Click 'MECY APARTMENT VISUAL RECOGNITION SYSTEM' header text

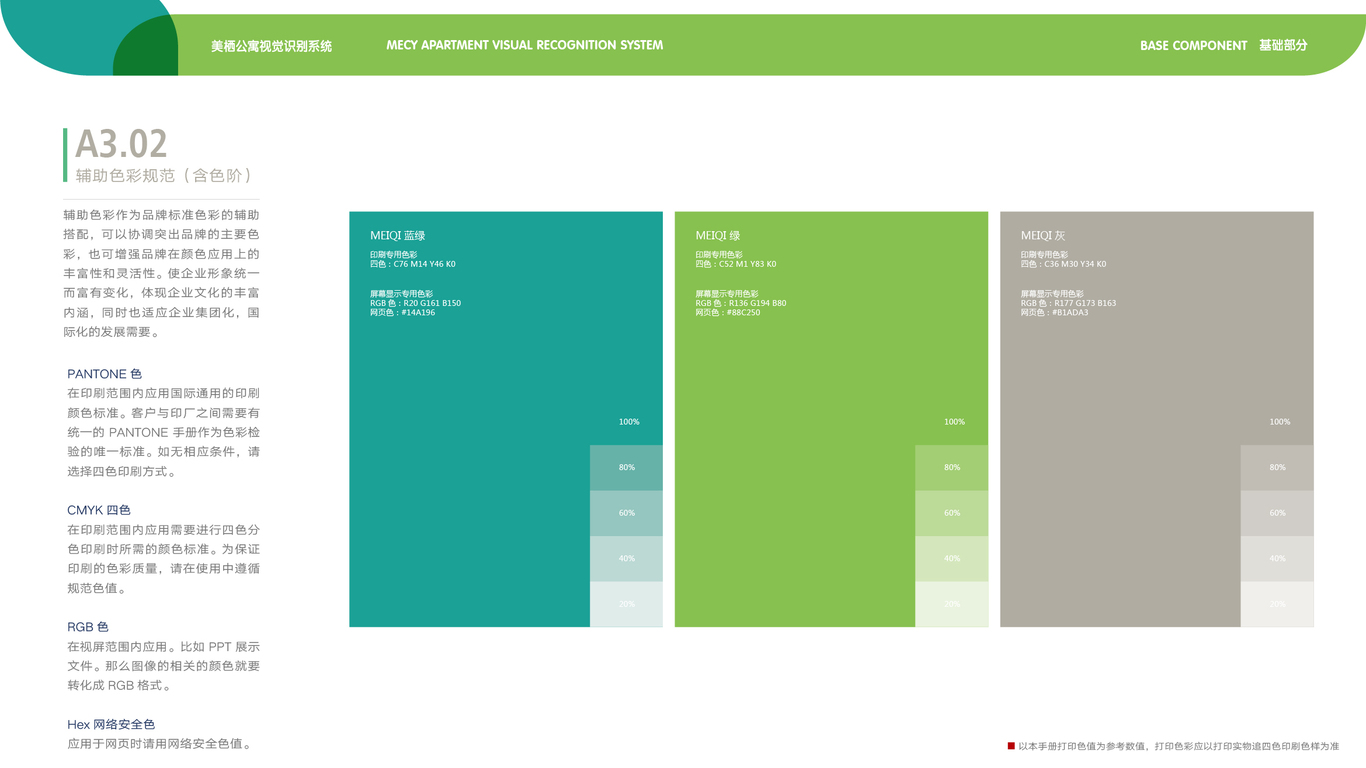point(524,45)
